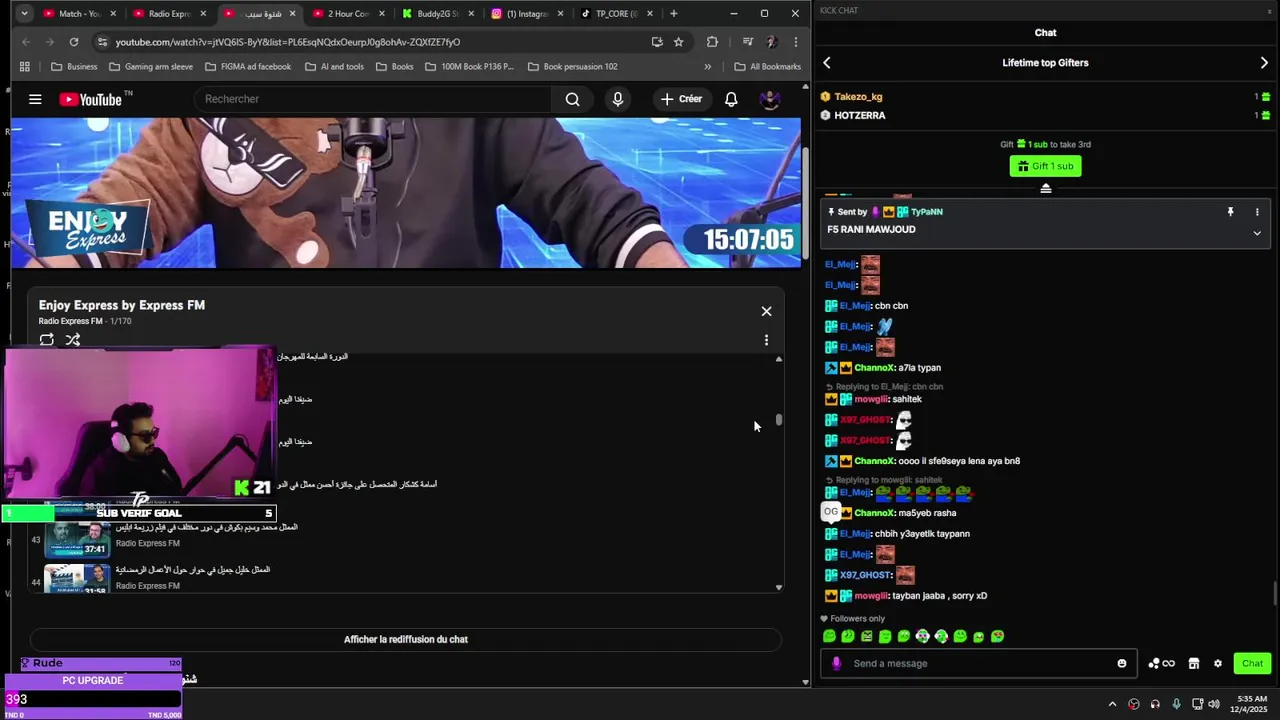This screenshot has height=720, width=1280.
Task: Expand the pinned message chevron
Action: coord(1257,233)
